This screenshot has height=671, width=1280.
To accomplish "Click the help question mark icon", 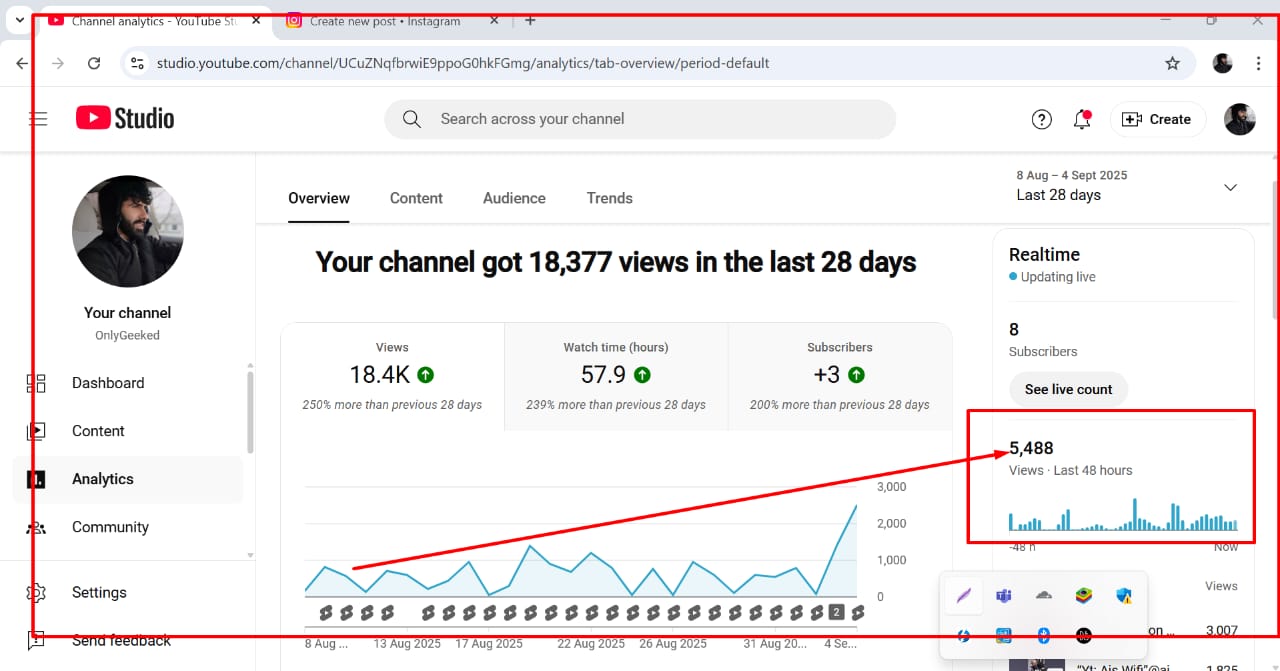I will click(x=1041, y=119).
